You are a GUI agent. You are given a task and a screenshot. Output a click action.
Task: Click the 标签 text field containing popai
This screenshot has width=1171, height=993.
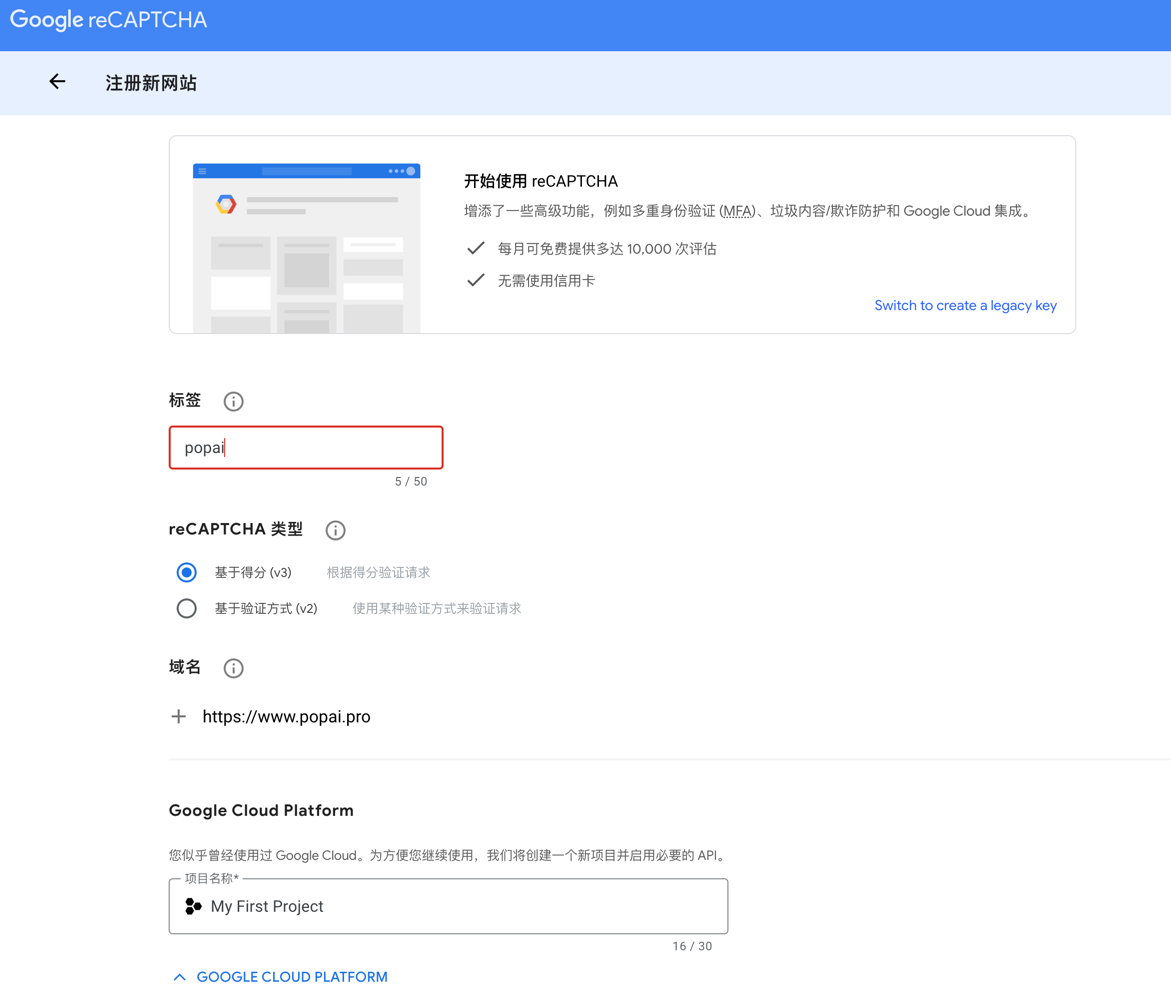(x=305, y=447)
